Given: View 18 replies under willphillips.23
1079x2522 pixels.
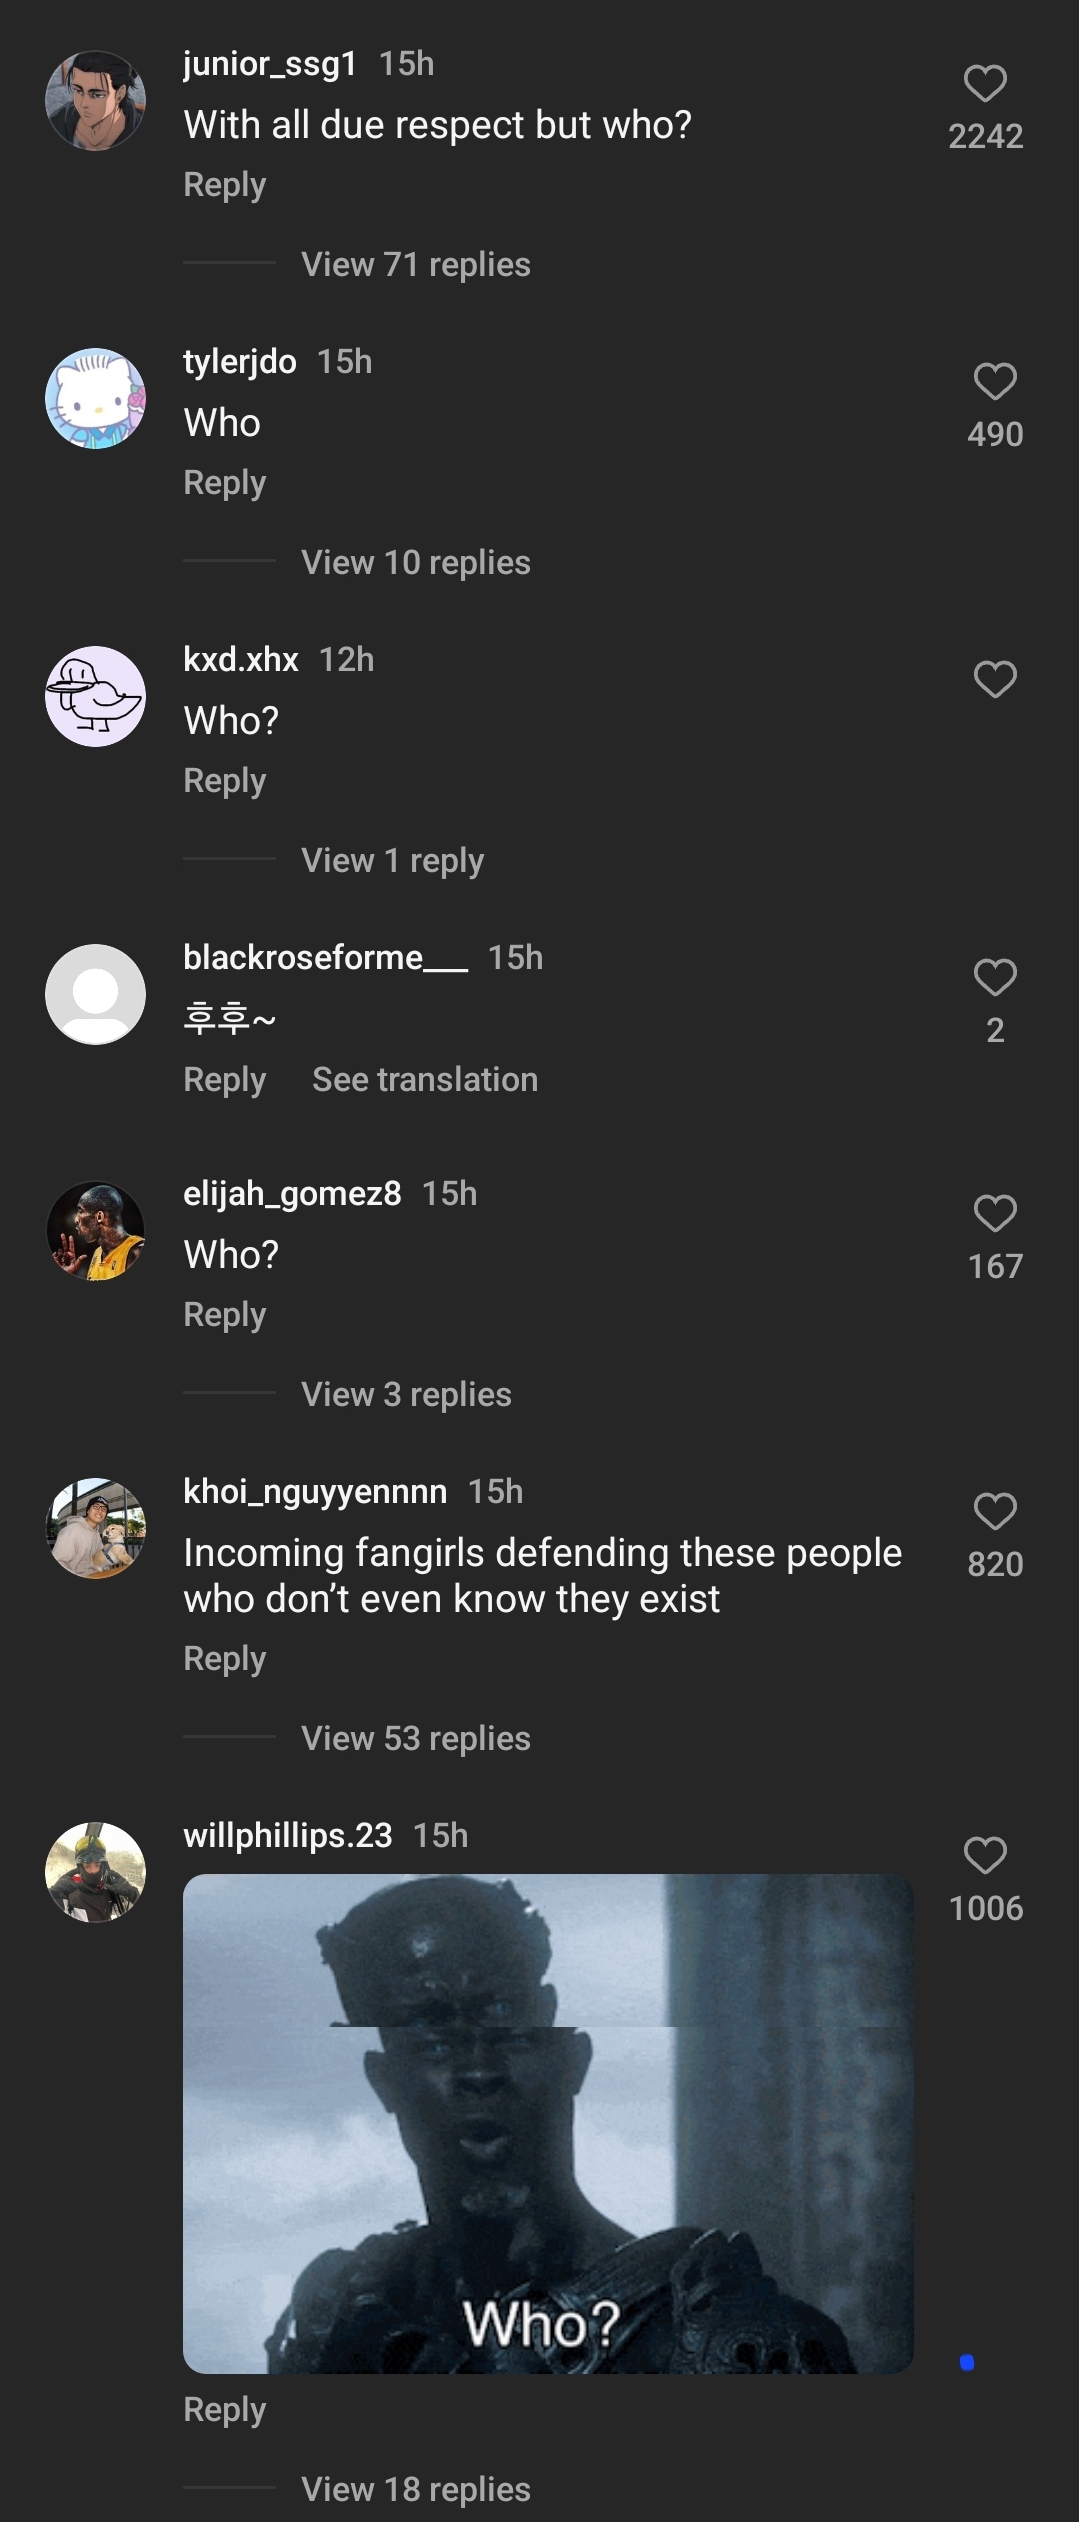Looking at the screenshot, I should 416,2489.
